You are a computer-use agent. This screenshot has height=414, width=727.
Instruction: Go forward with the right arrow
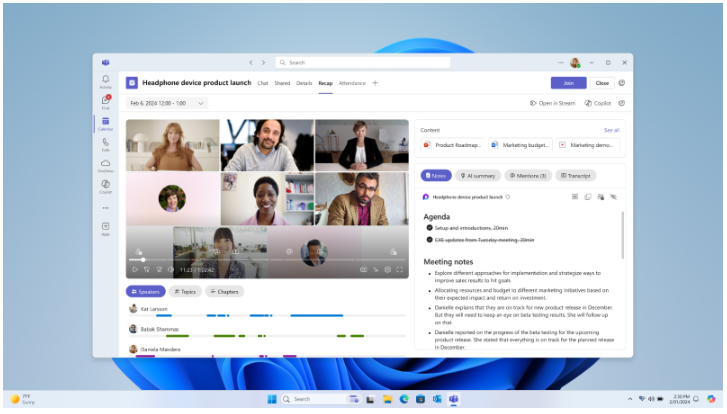coord(263,63)
